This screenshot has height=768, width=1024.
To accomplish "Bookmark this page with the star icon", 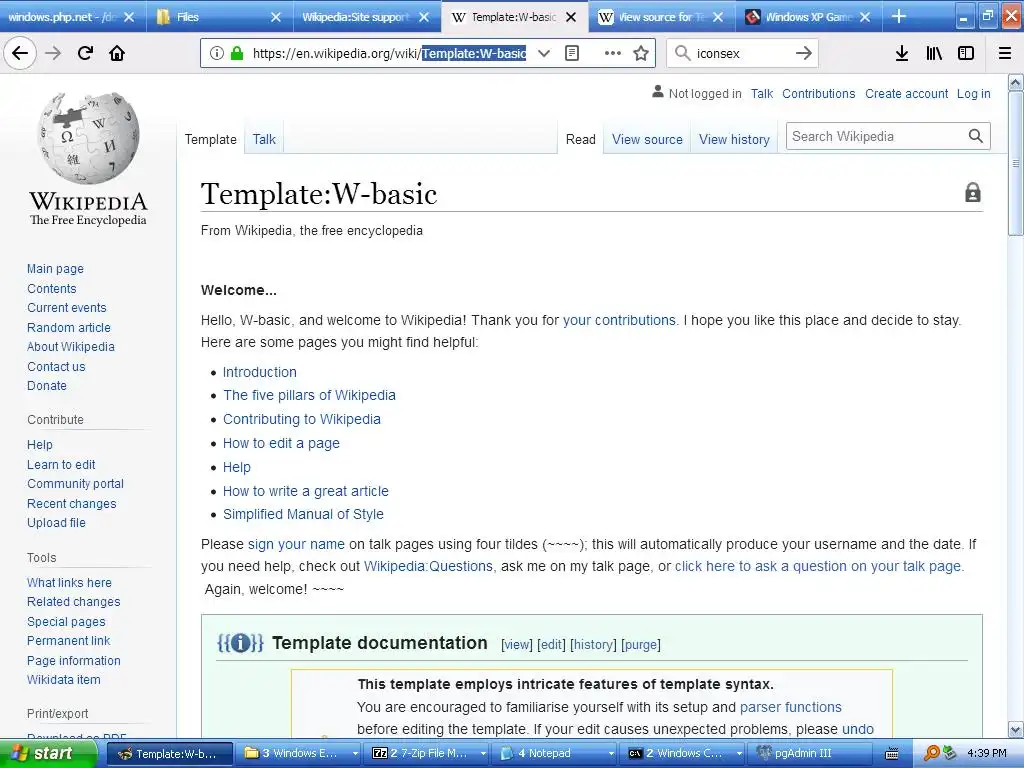I will coord(641,53).
